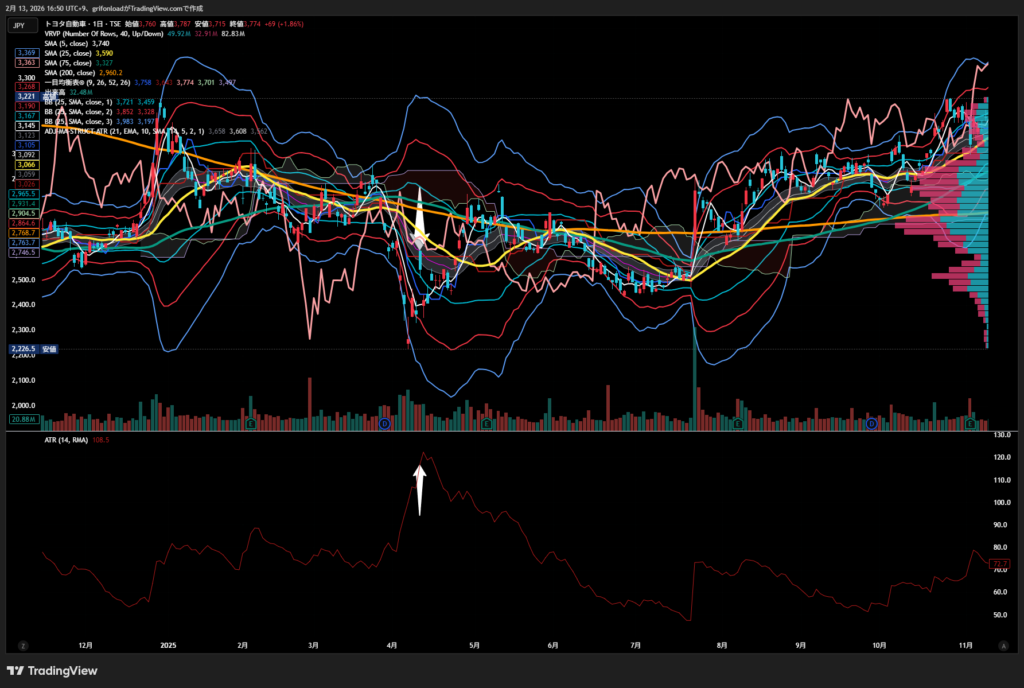
Task: Click the rightmost earnings 'E' marker near November
Action: tap(972, 424)
